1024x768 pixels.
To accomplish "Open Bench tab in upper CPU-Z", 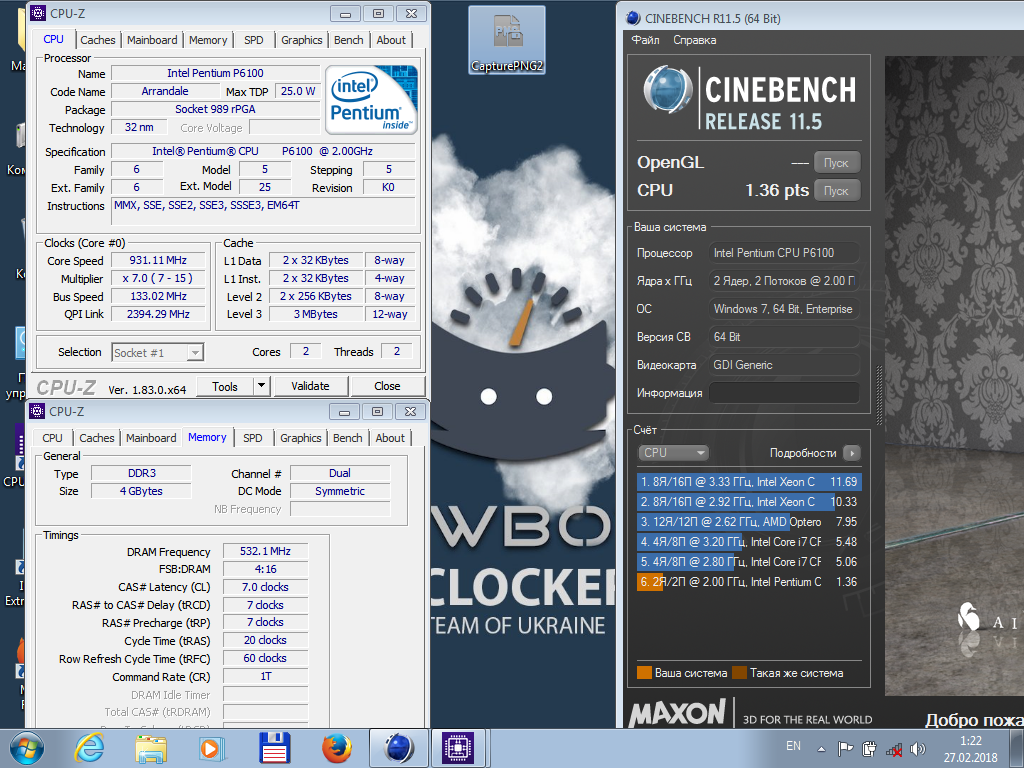I will [x=348, y=40].
